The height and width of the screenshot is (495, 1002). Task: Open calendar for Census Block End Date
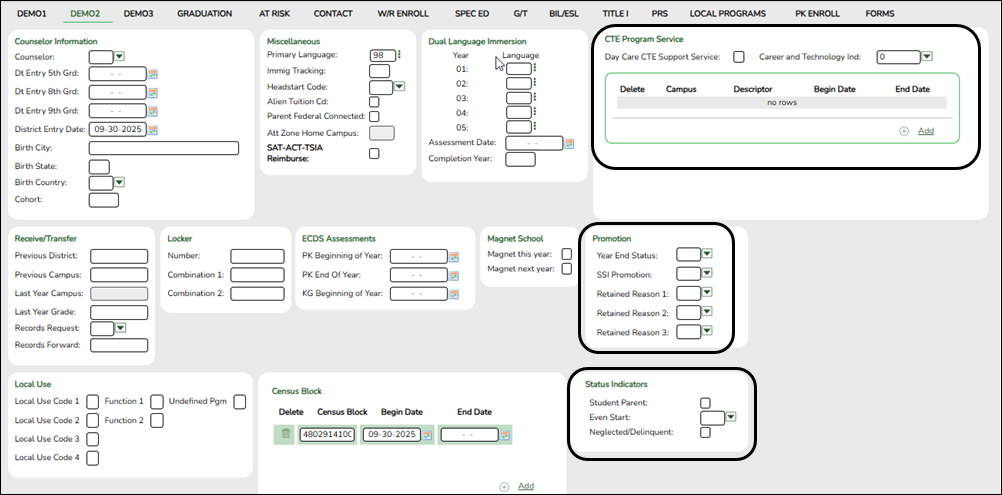pyautogui.click(x=506, y=435)
